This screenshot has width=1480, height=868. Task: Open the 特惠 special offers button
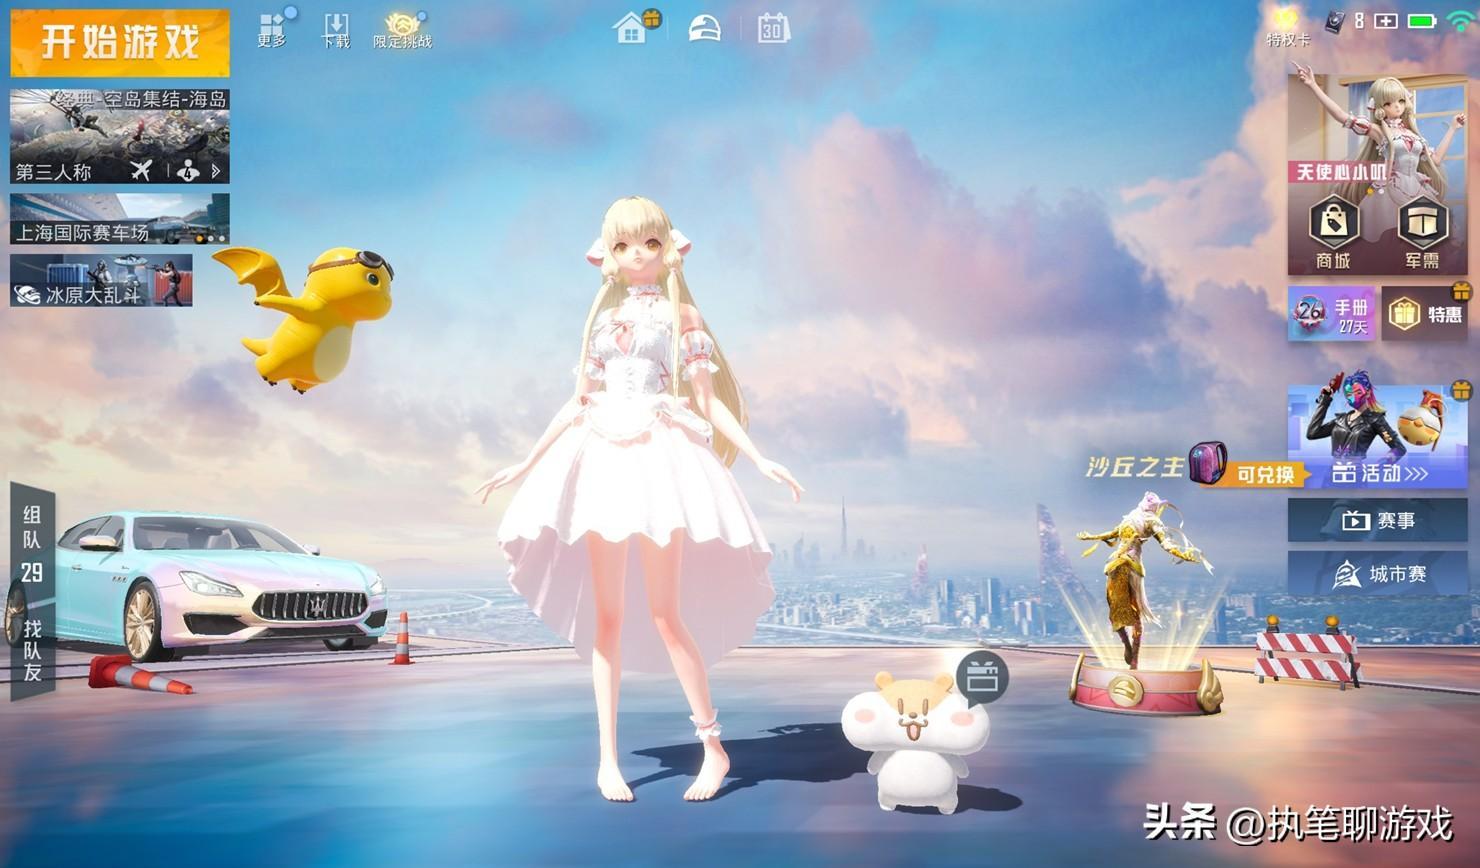(1425, 314)
